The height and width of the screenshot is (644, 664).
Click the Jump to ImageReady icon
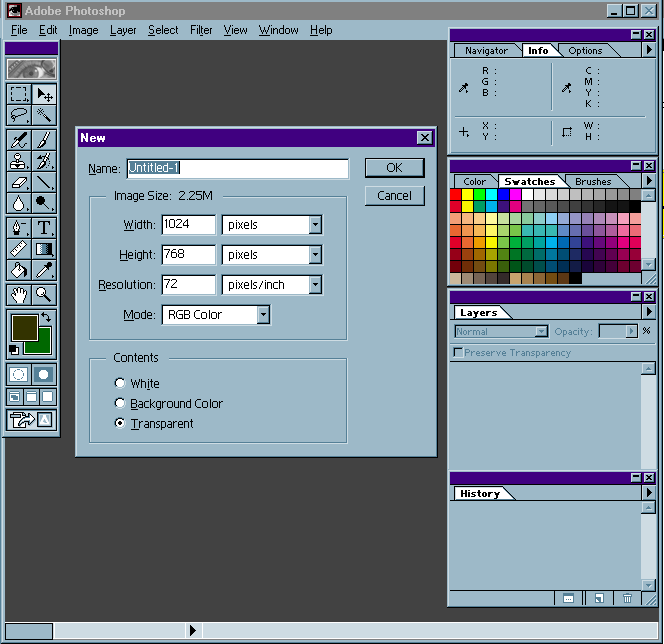click(x=31, y=420)
